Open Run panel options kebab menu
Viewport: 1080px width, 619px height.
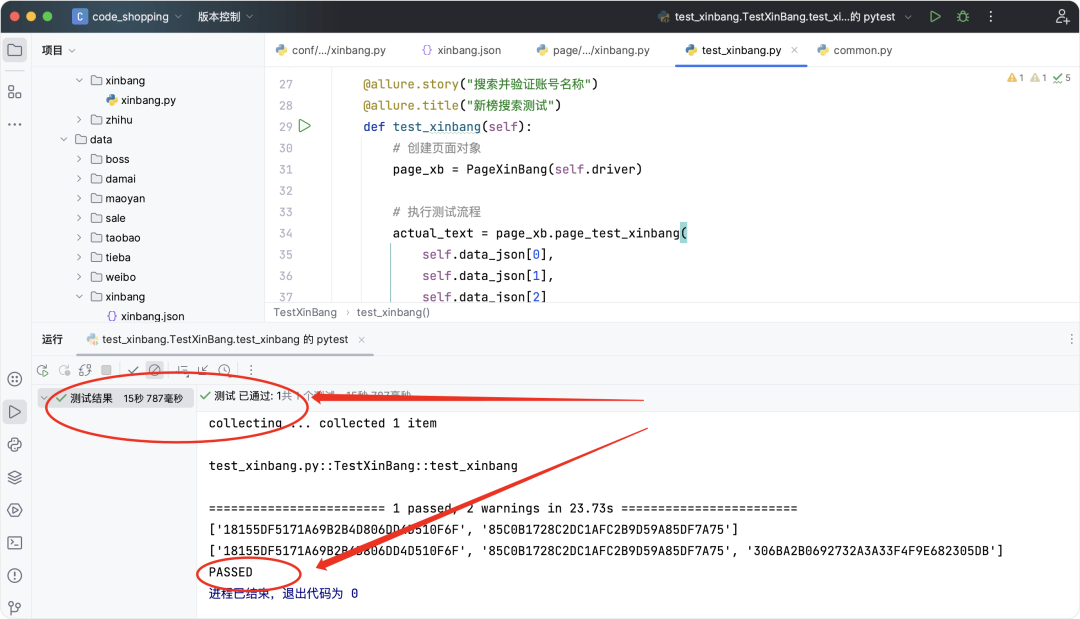[1071, 339]
